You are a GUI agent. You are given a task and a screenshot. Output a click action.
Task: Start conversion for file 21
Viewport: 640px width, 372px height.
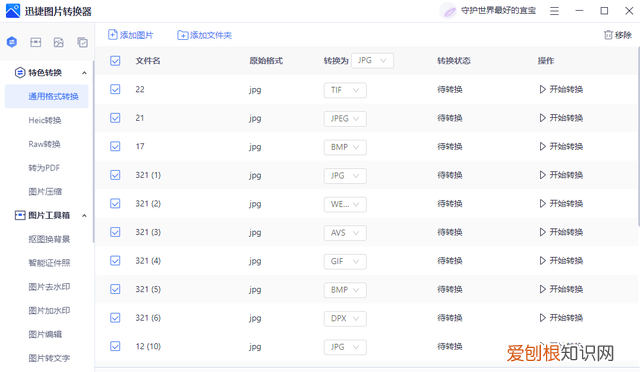click(x=561, y=118)
